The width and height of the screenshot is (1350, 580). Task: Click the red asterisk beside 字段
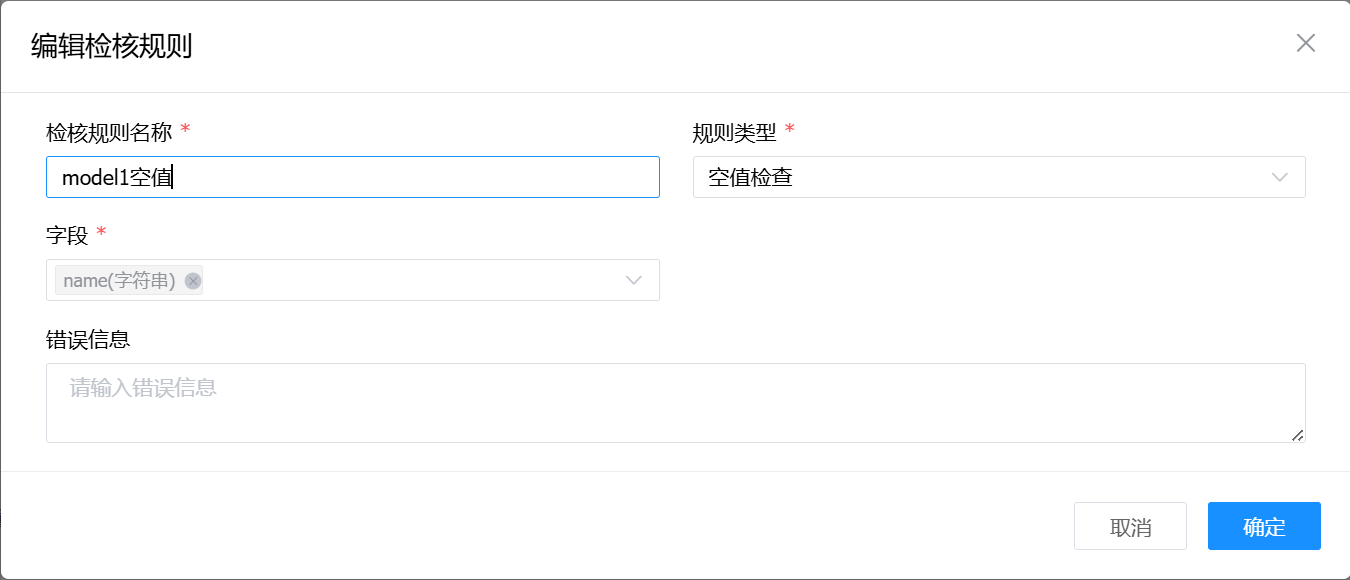point(101,235)
